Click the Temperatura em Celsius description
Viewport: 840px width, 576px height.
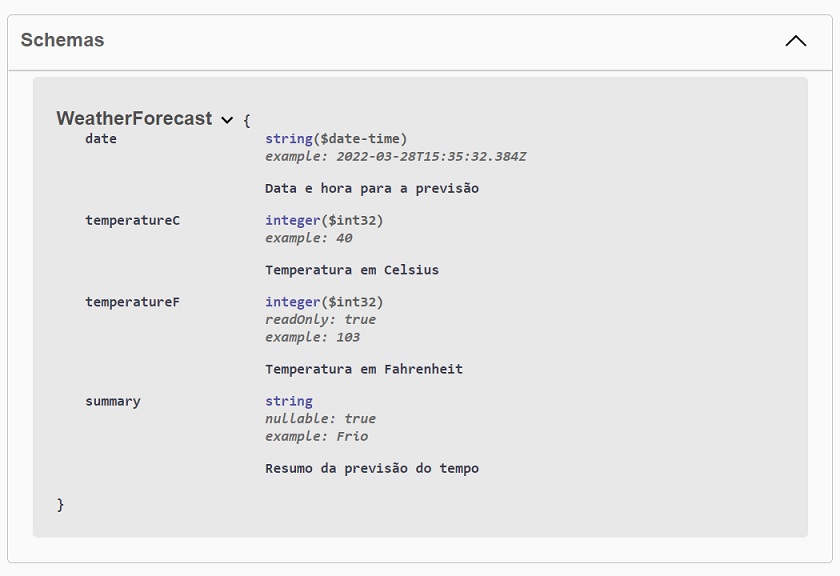352,270
